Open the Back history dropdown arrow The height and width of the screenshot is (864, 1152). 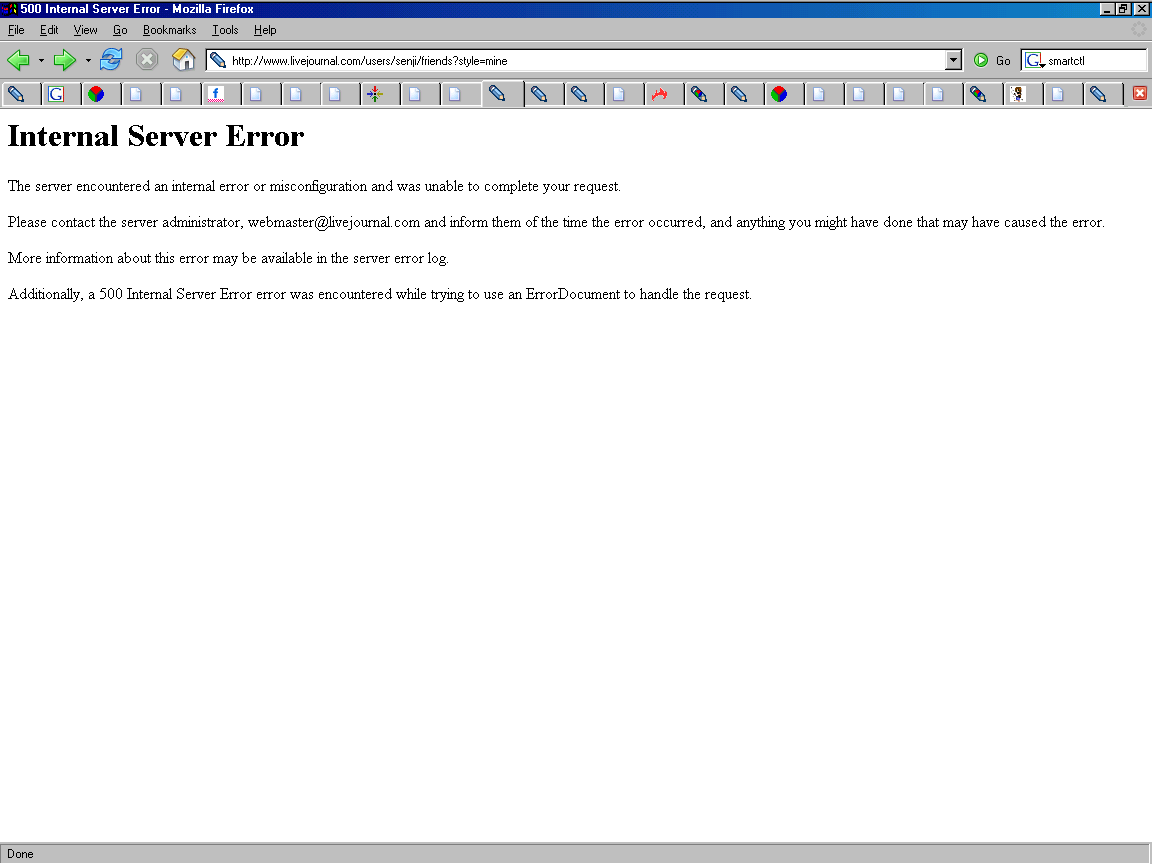click(41, 61)
